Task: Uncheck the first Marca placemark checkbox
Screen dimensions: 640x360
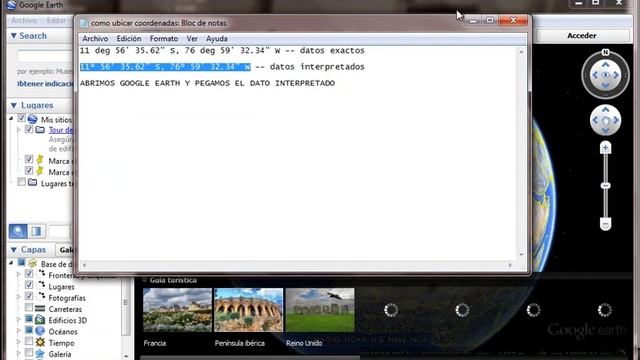Action: tap(29, 159)
